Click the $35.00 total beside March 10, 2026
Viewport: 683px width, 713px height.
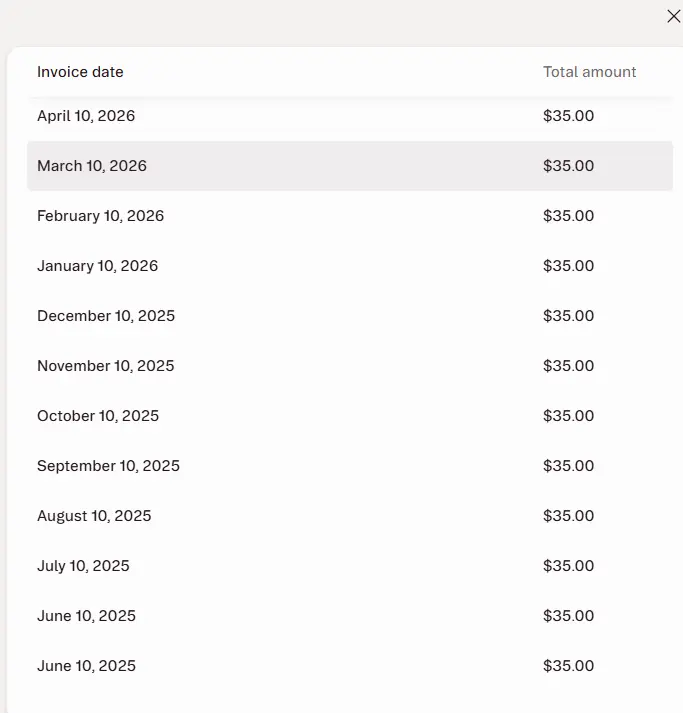(568, 166)
